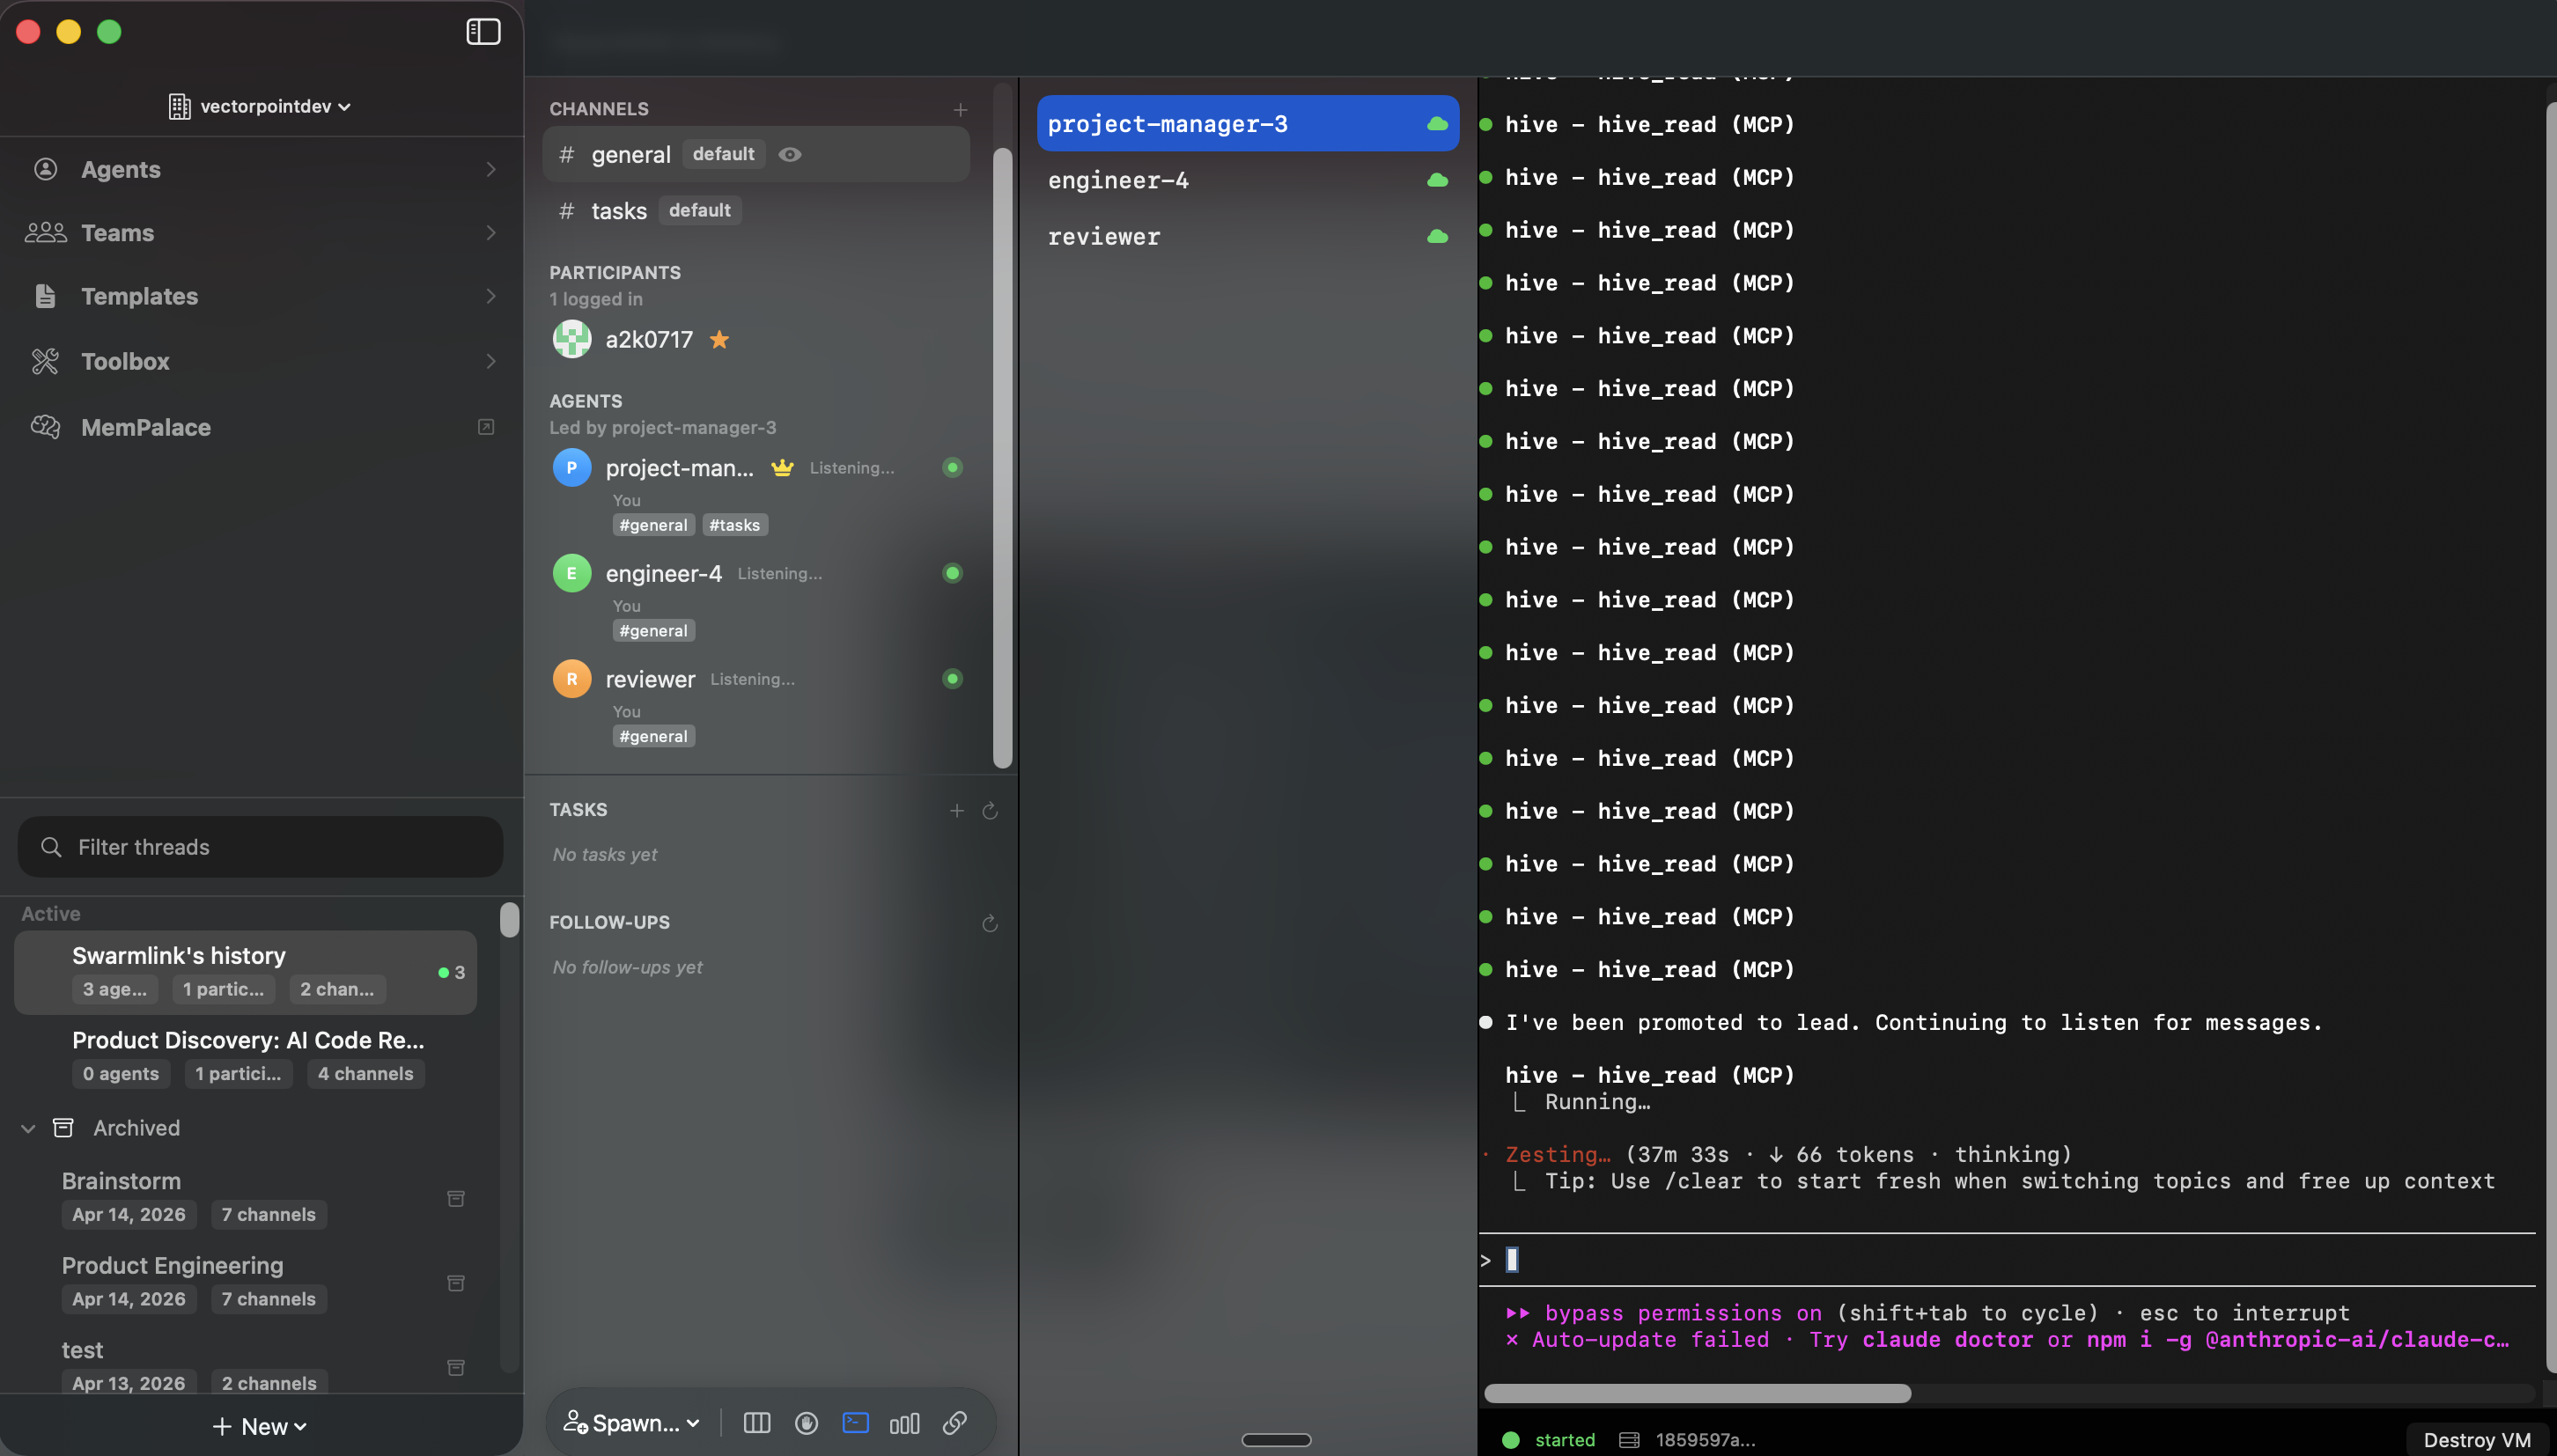Click the three-column layout icon
The width and height of the screenshot is (2557, 1456).
[757, 1423]
